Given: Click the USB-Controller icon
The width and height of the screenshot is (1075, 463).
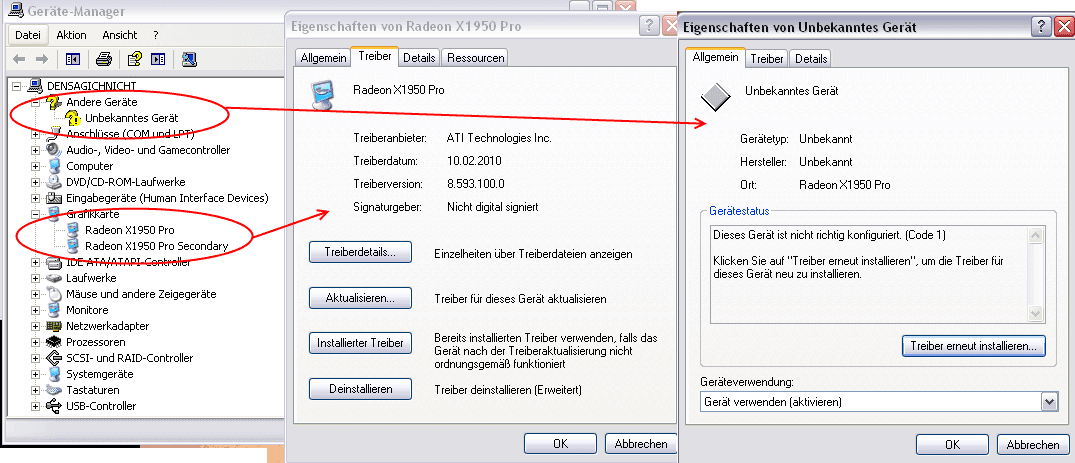Looking at the screenshot, I should (54, 406).
